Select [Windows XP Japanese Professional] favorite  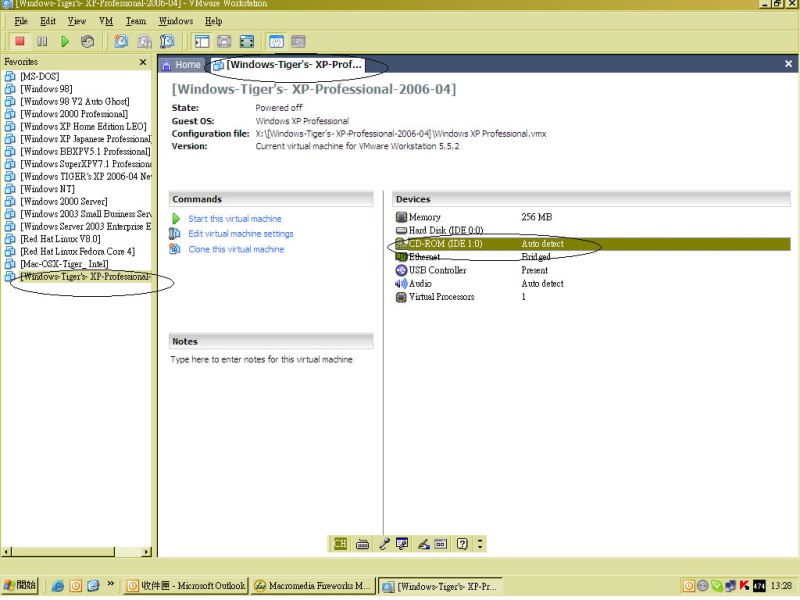pyautogui.click(x=86, y=139)
